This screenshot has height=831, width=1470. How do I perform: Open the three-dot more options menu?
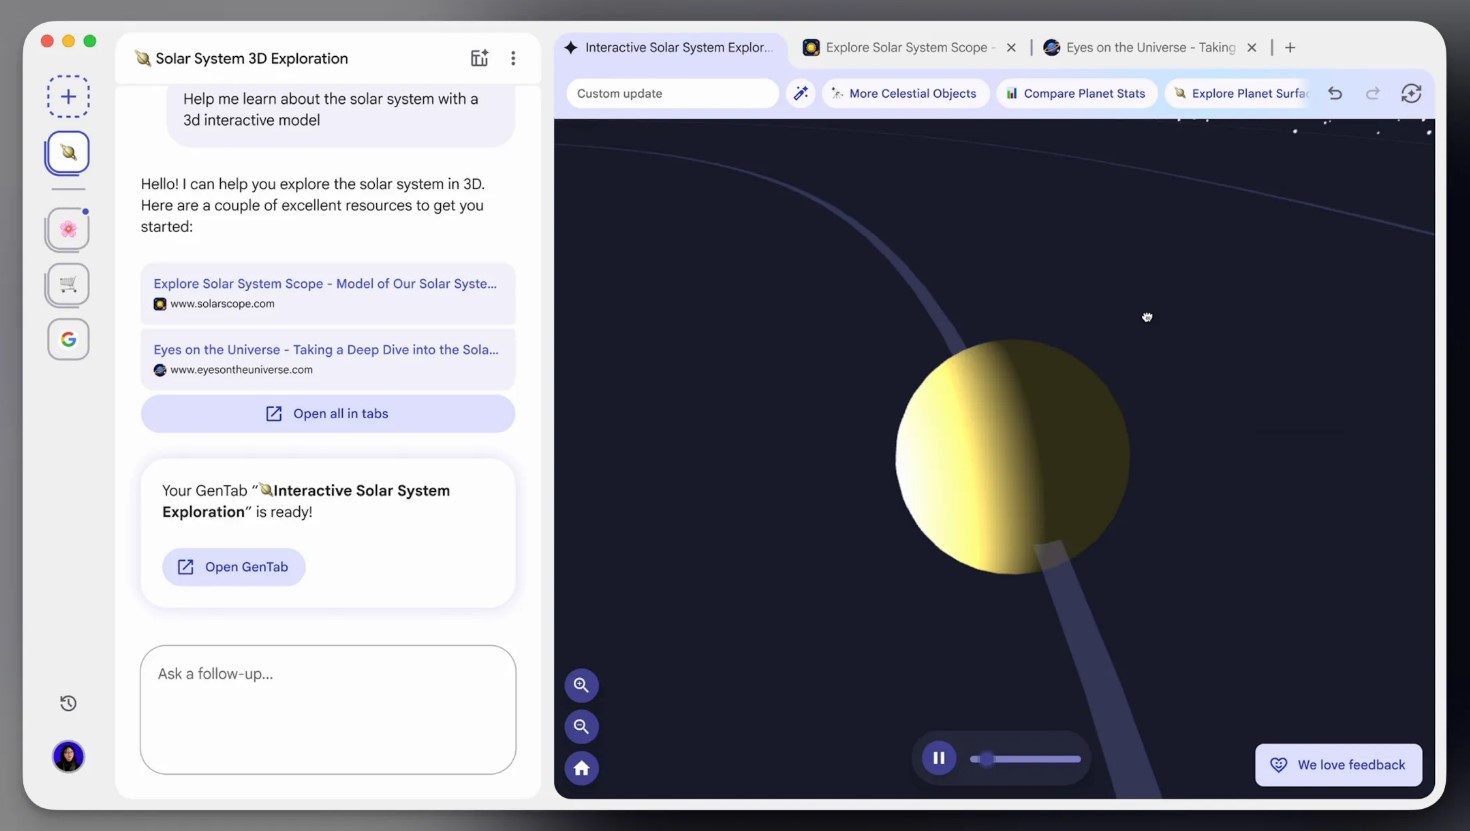513,59
